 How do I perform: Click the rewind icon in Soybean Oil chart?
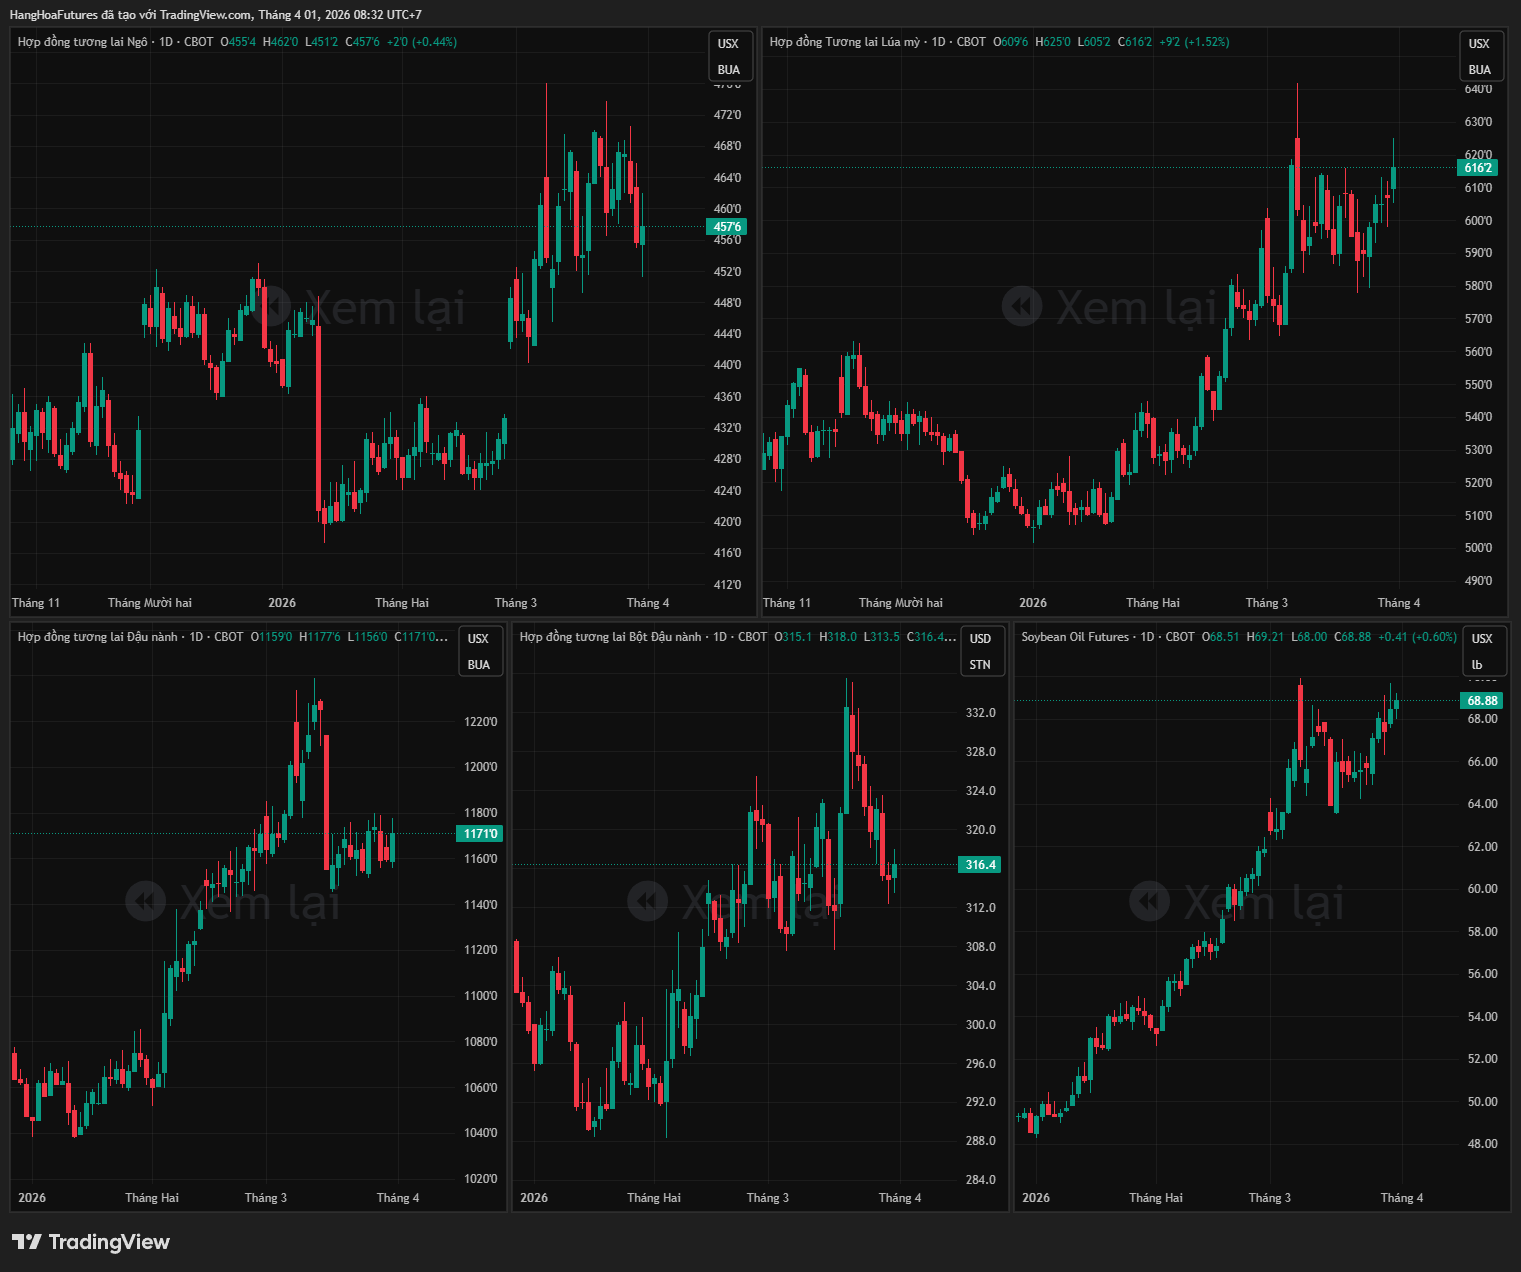1150,902
